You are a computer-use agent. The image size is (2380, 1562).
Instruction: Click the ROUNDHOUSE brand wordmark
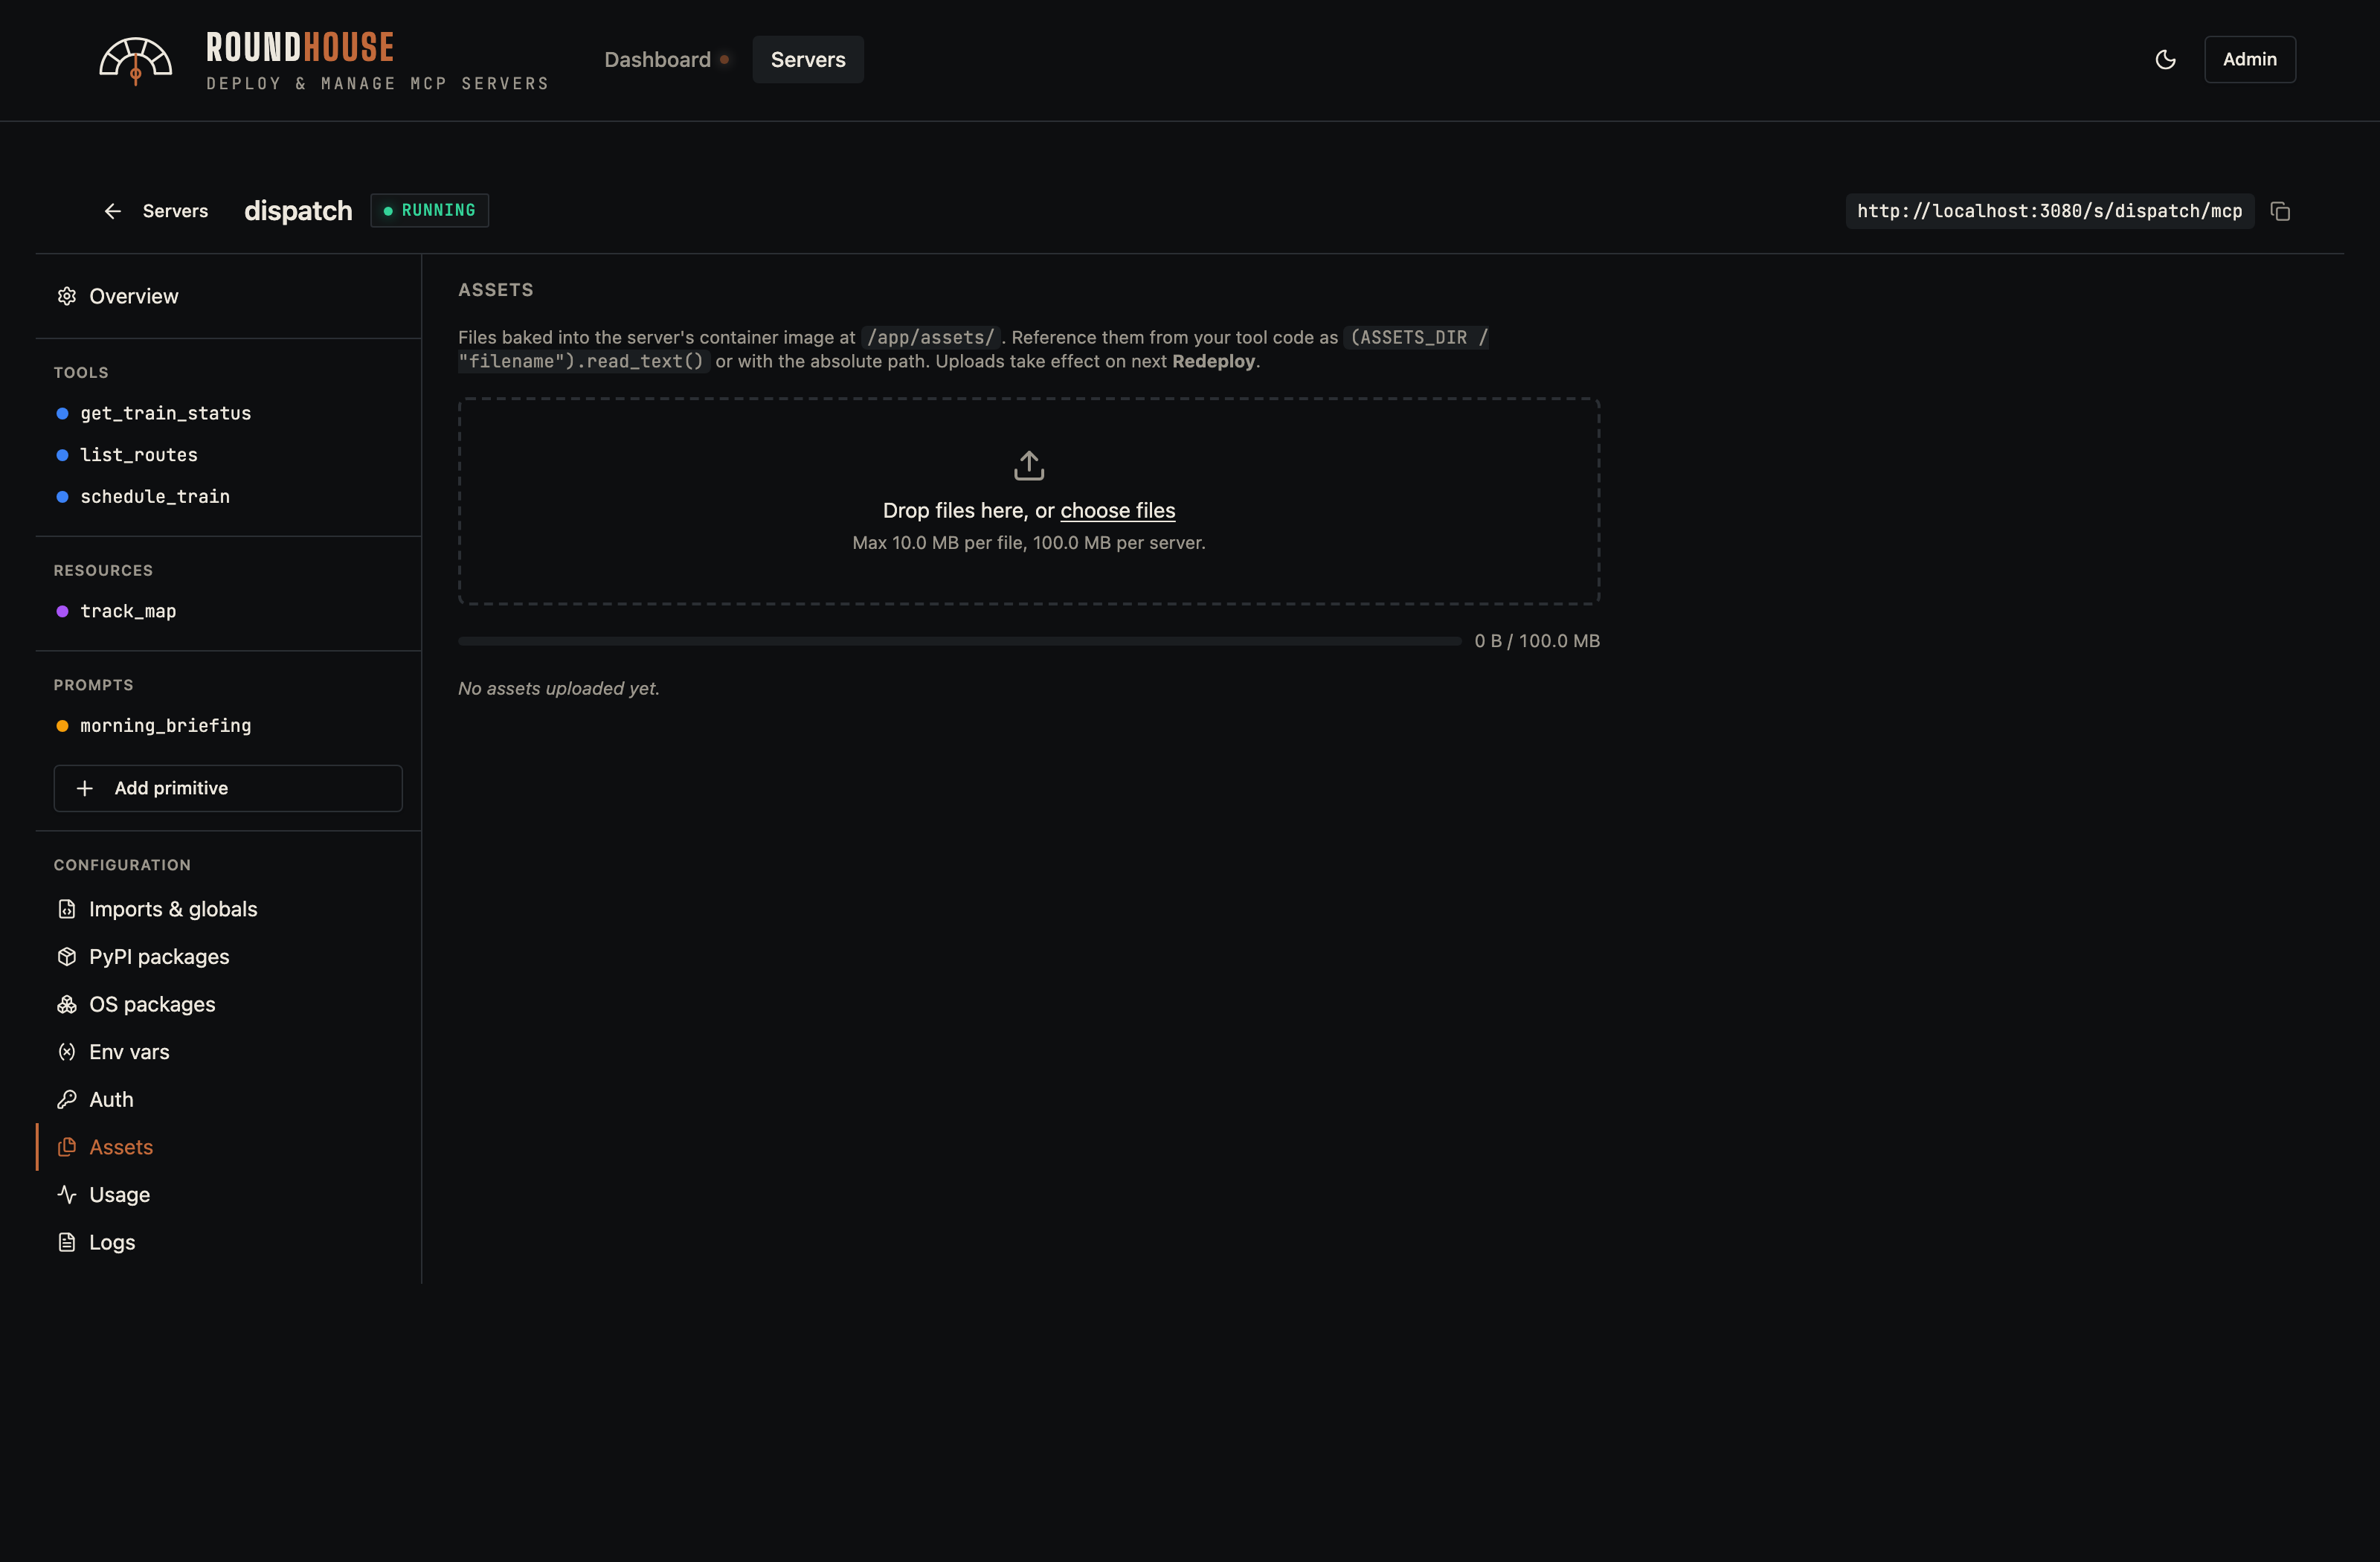[x=300, y=47]
